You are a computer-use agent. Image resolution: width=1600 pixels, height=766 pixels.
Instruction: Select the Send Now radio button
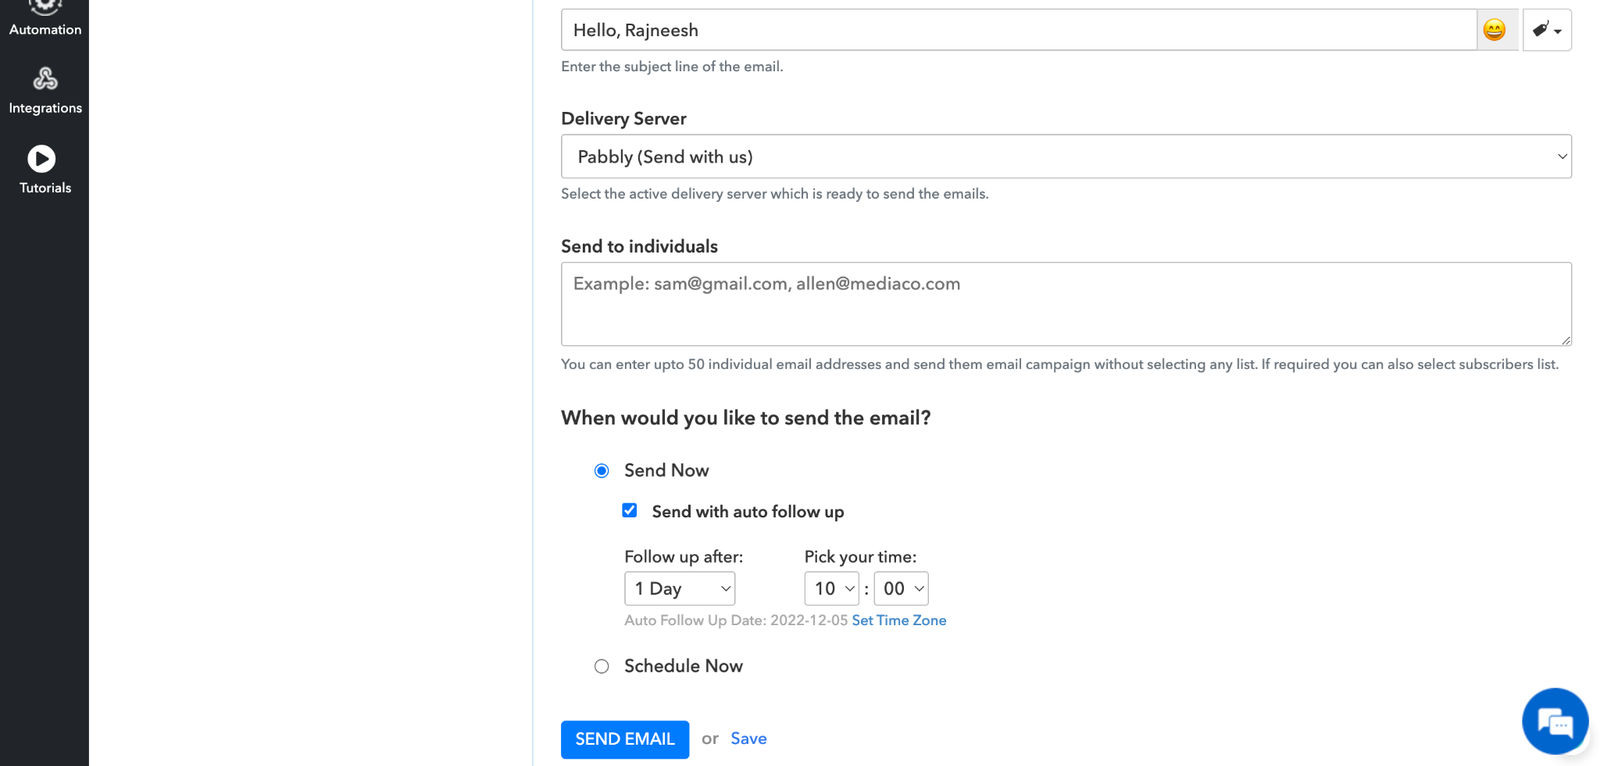[x=602, y=471]
